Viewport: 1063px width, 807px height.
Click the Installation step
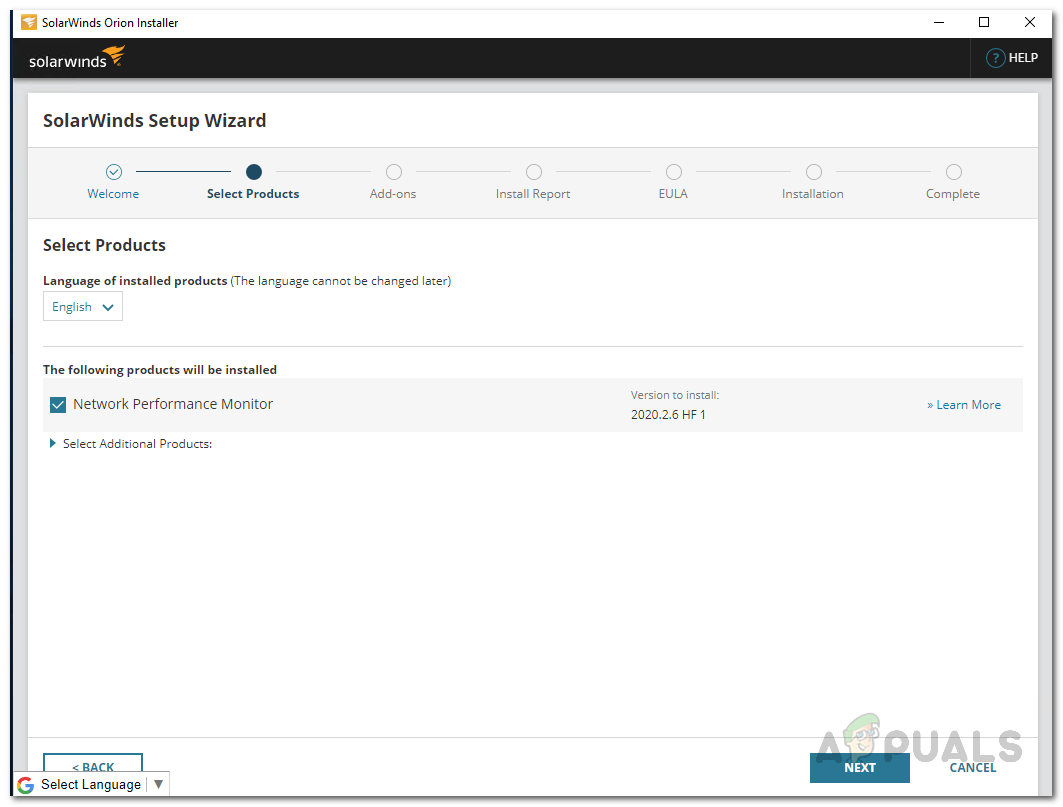coord(813,182)
